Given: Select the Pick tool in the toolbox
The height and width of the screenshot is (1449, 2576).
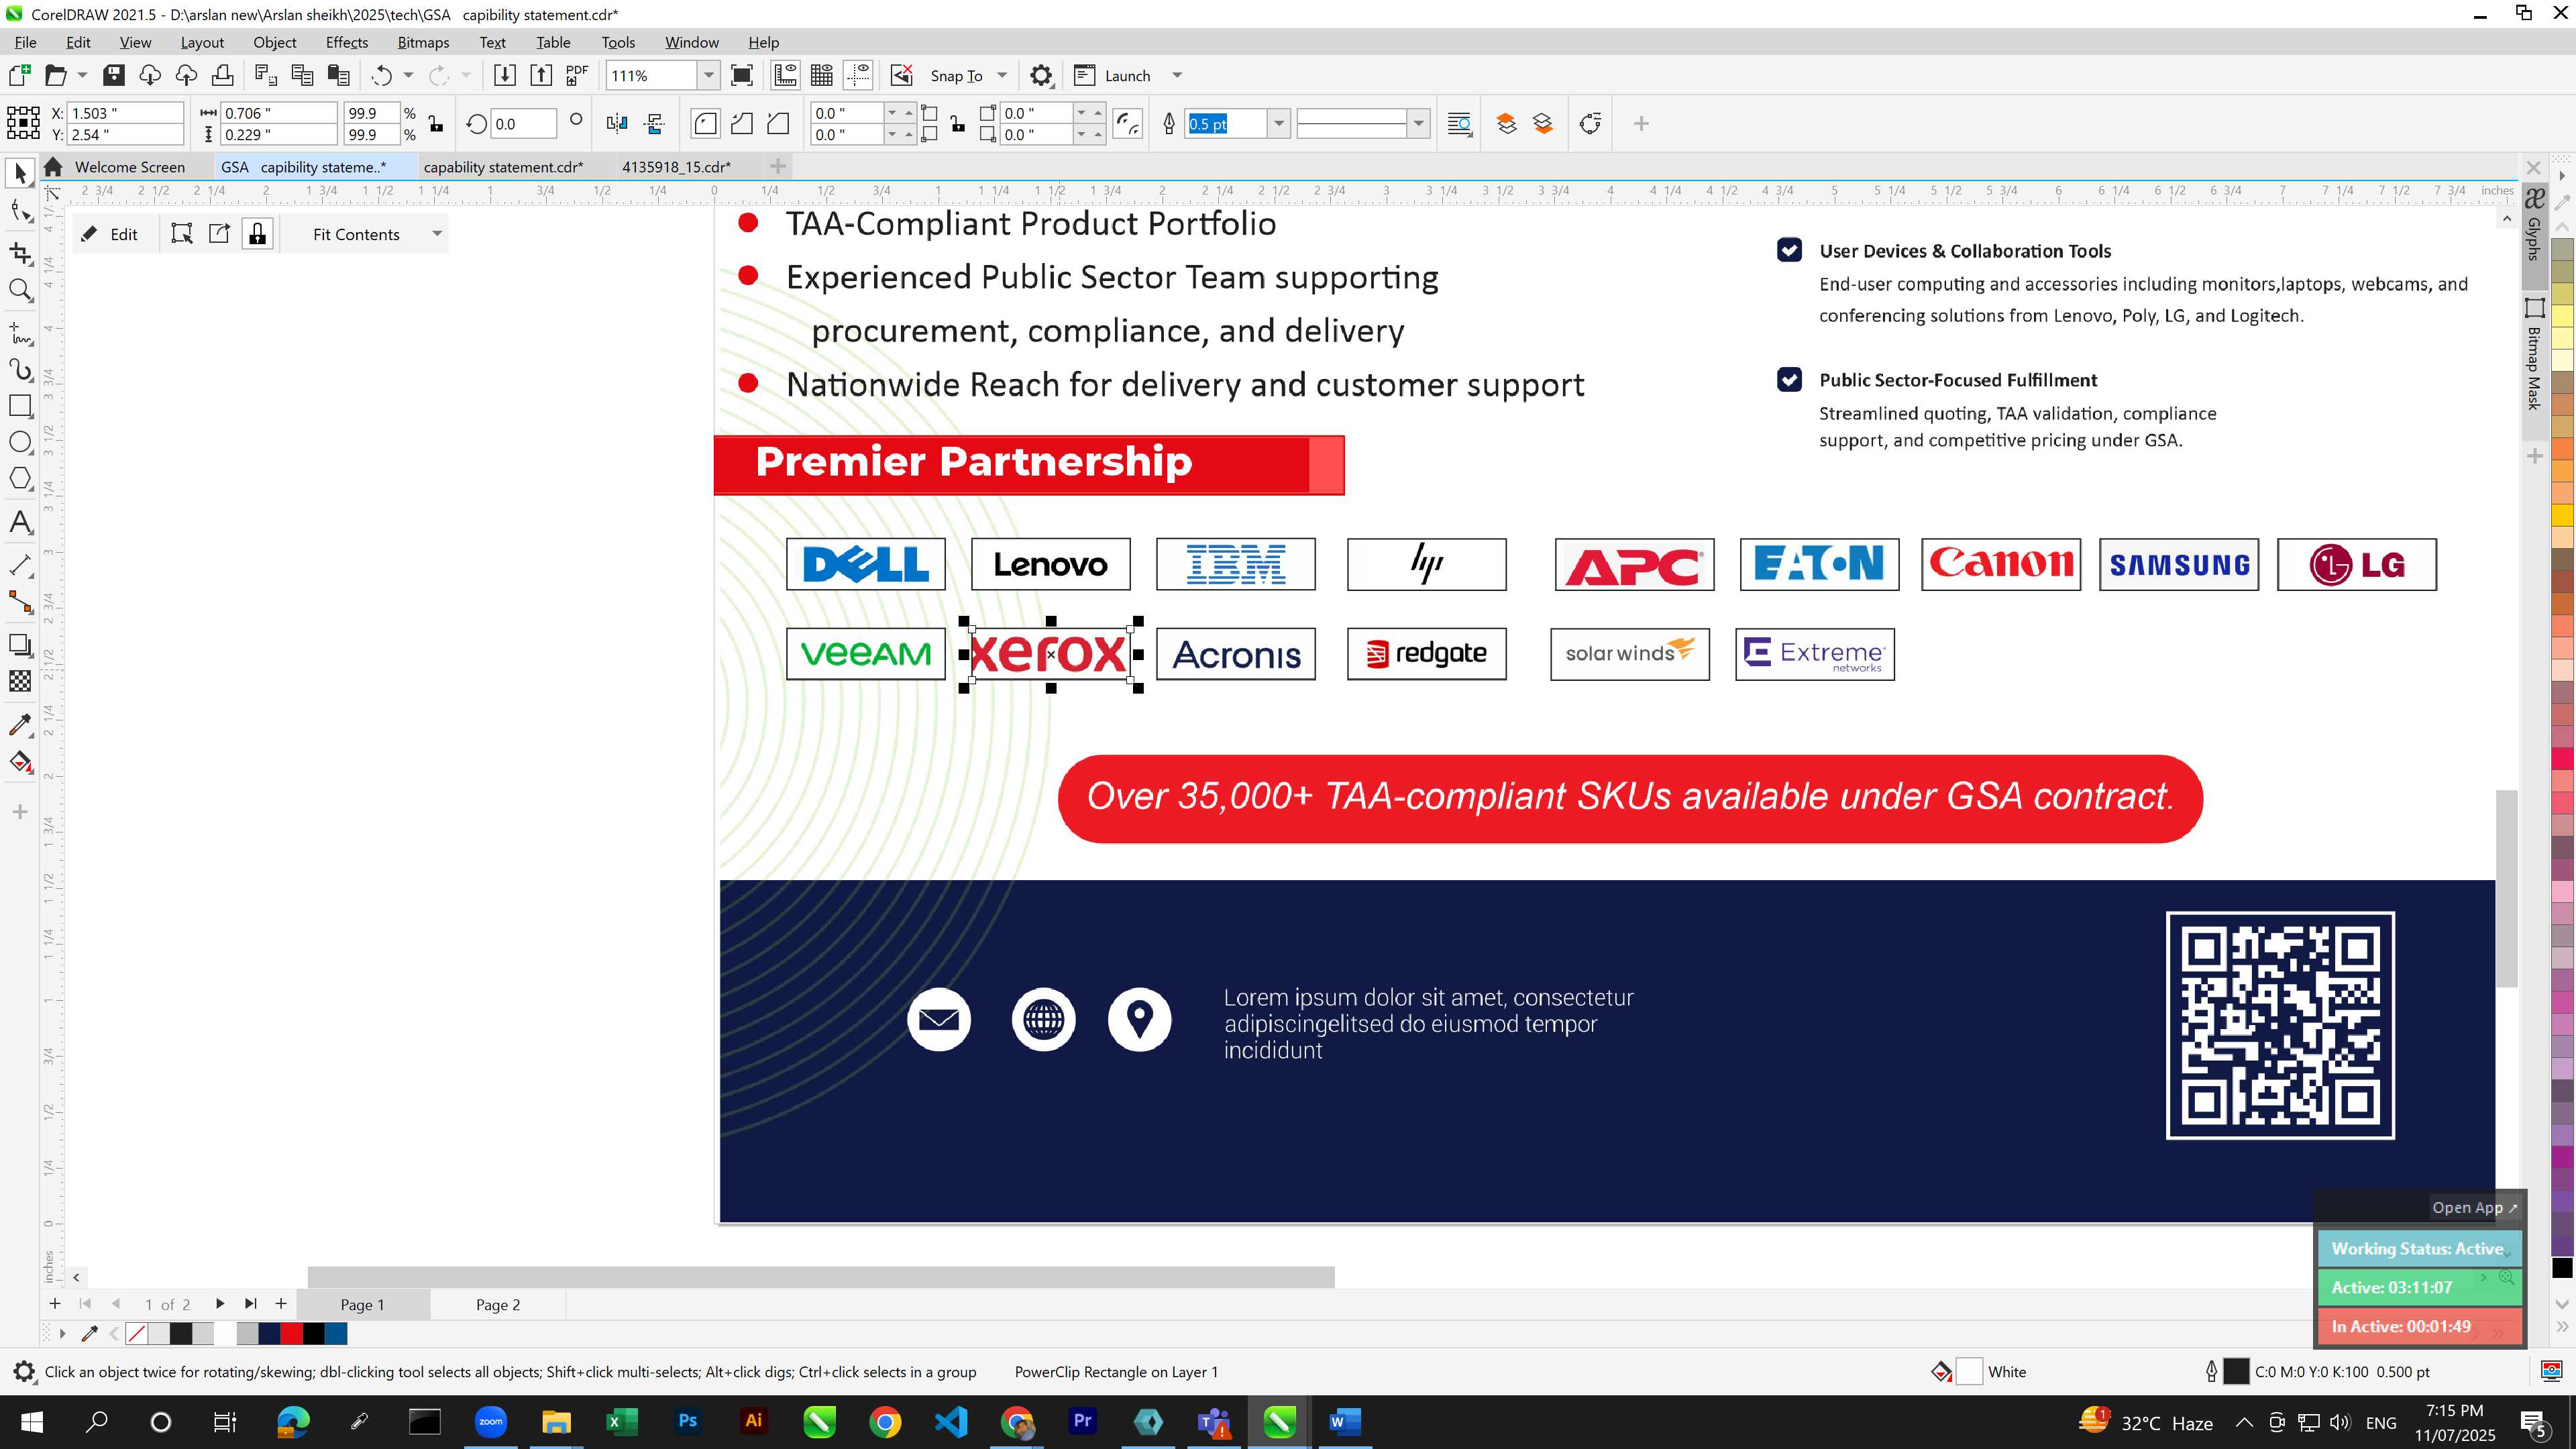Looking at the screenshot, I should click(20, 174).
